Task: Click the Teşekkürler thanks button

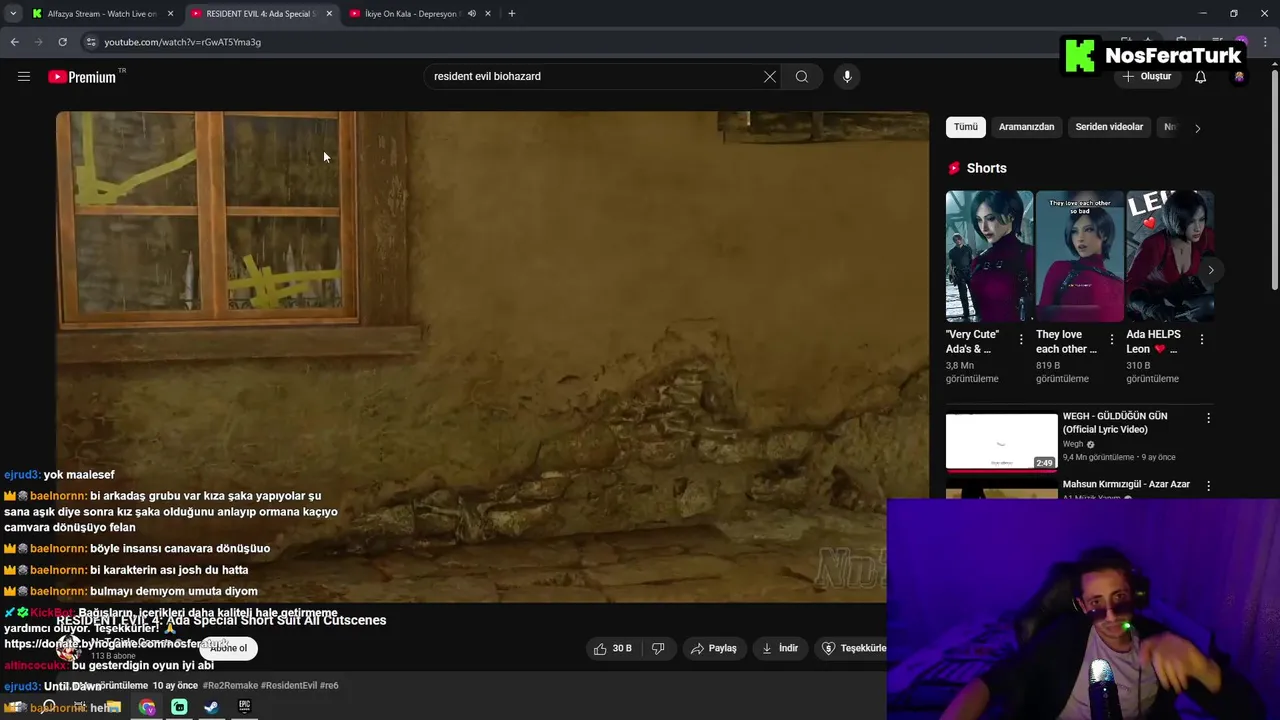Action: (852, 648)
